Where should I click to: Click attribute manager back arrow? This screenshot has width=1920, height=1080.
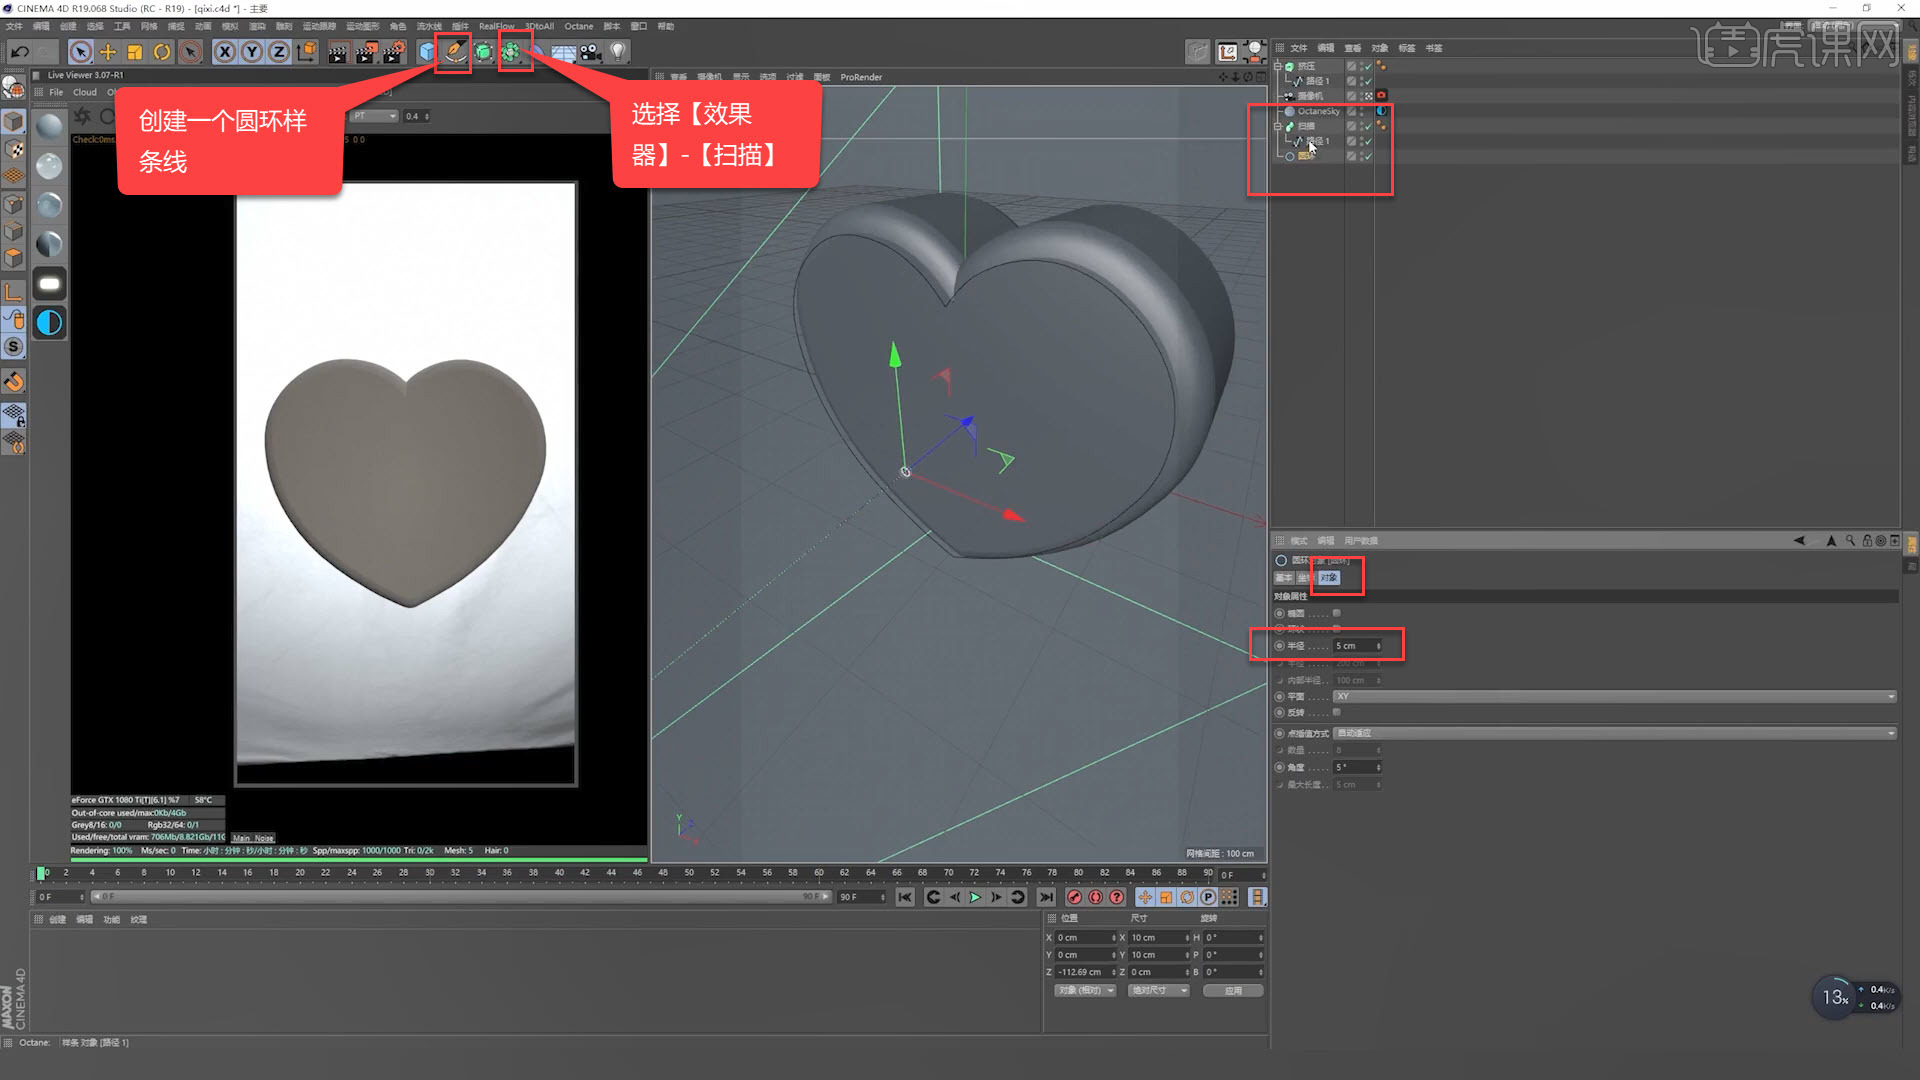pyautogui.click(x=1798, y=541)
